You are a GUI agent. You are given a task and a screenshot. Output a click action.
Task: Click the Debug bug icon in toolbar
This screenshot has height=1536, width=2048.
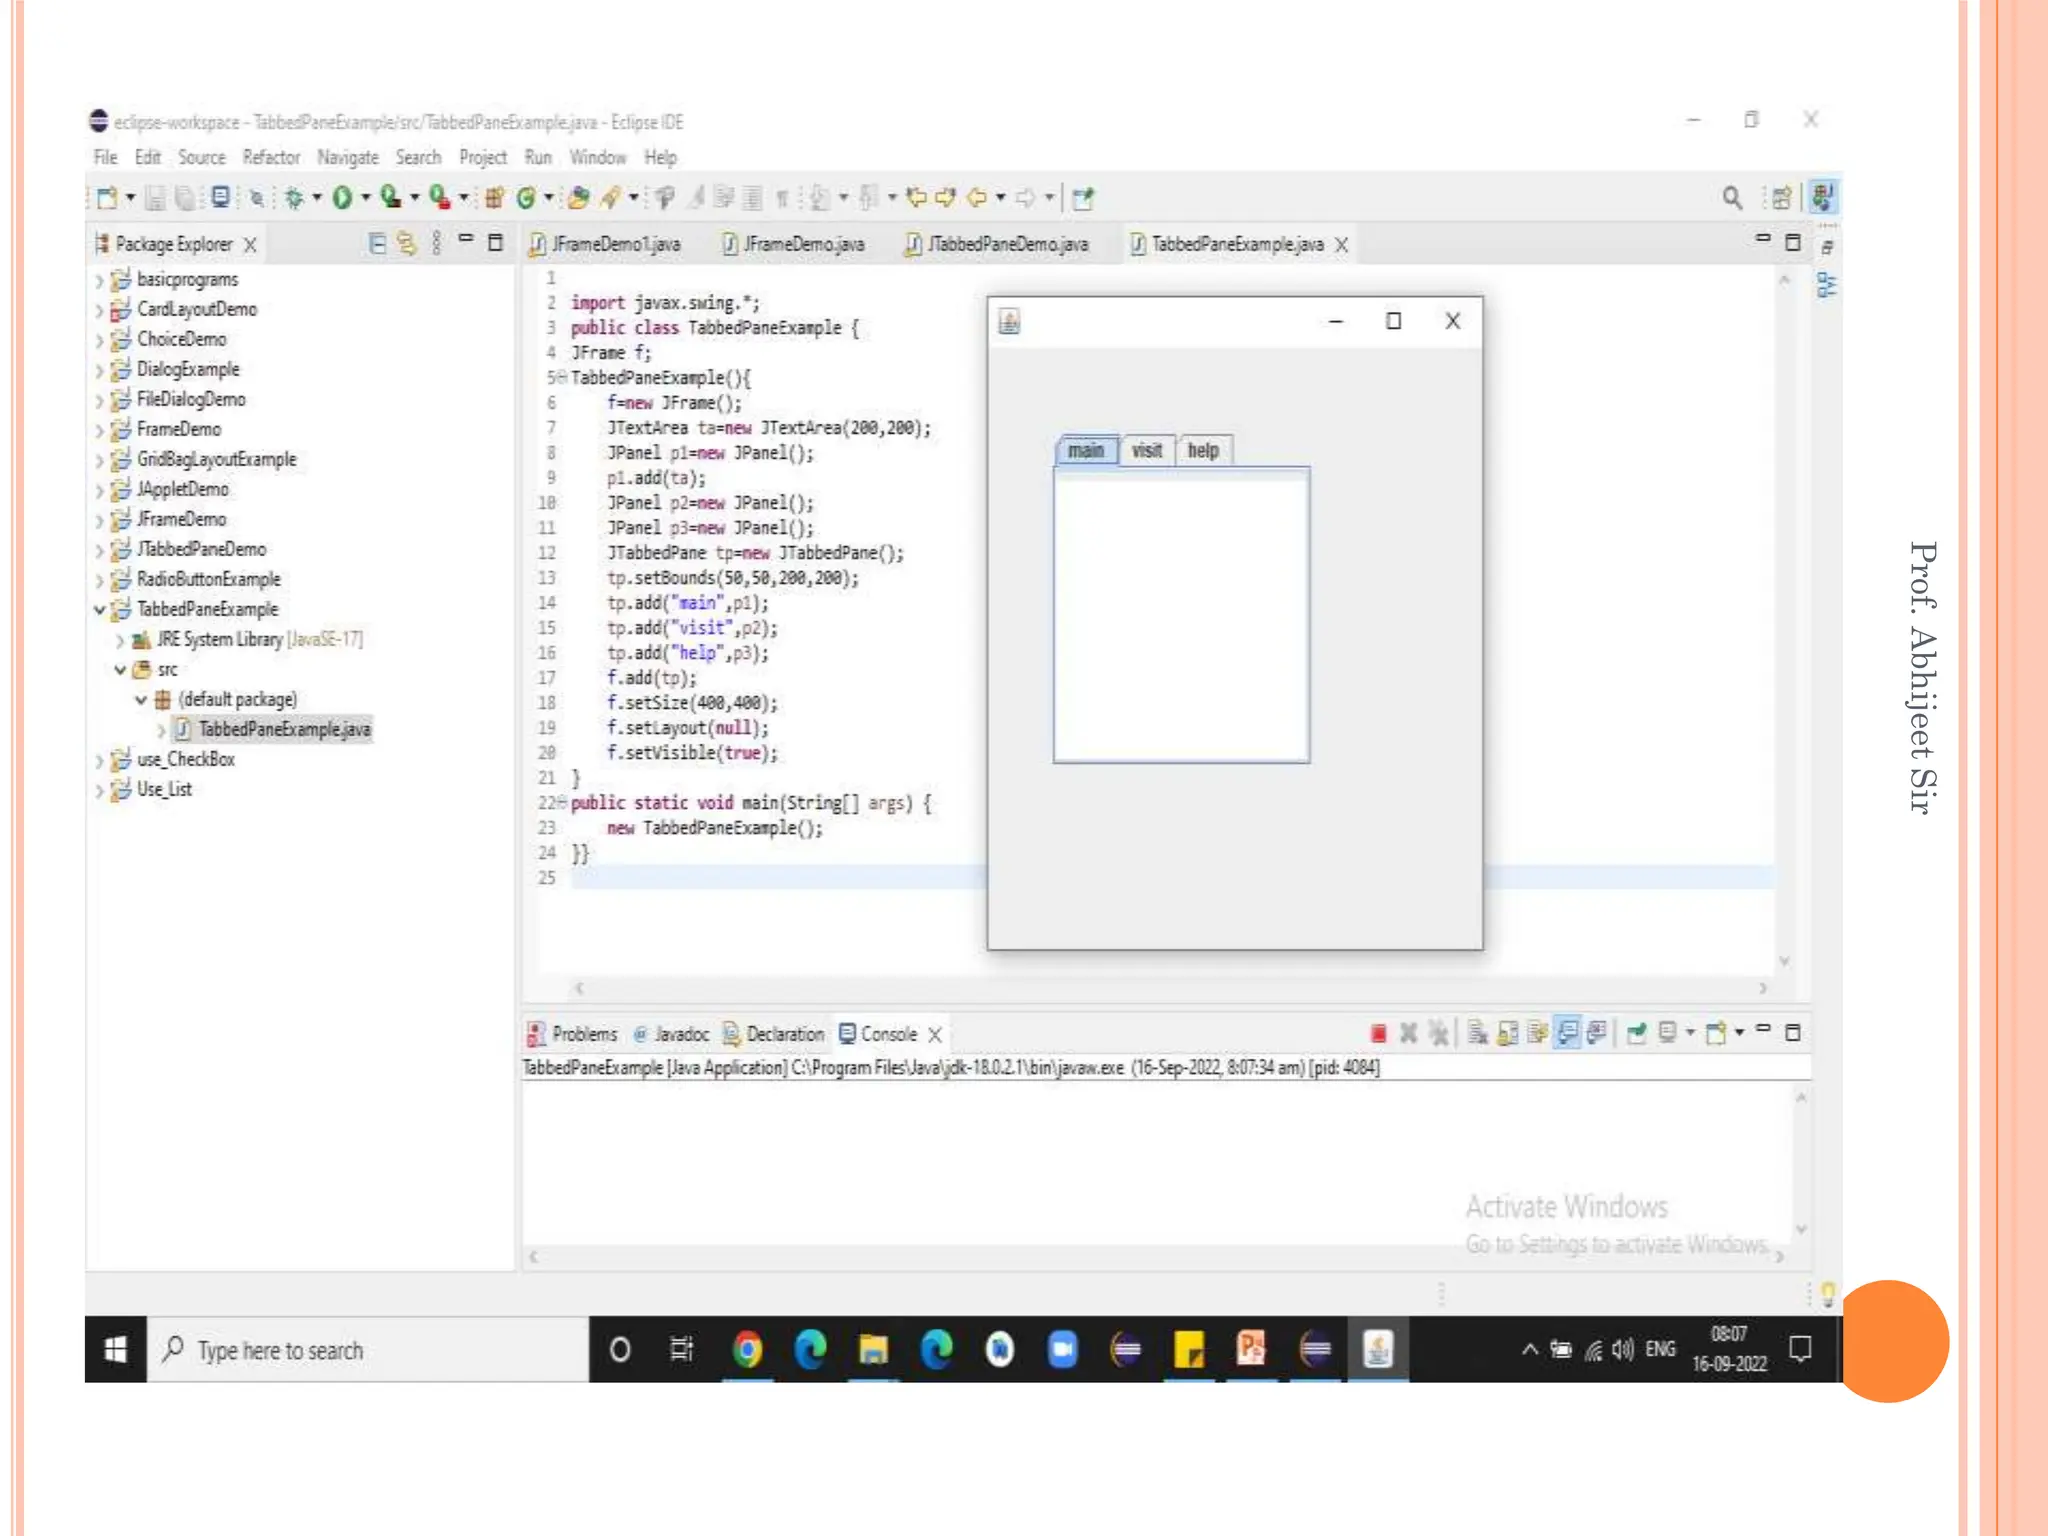coord(294,198)
